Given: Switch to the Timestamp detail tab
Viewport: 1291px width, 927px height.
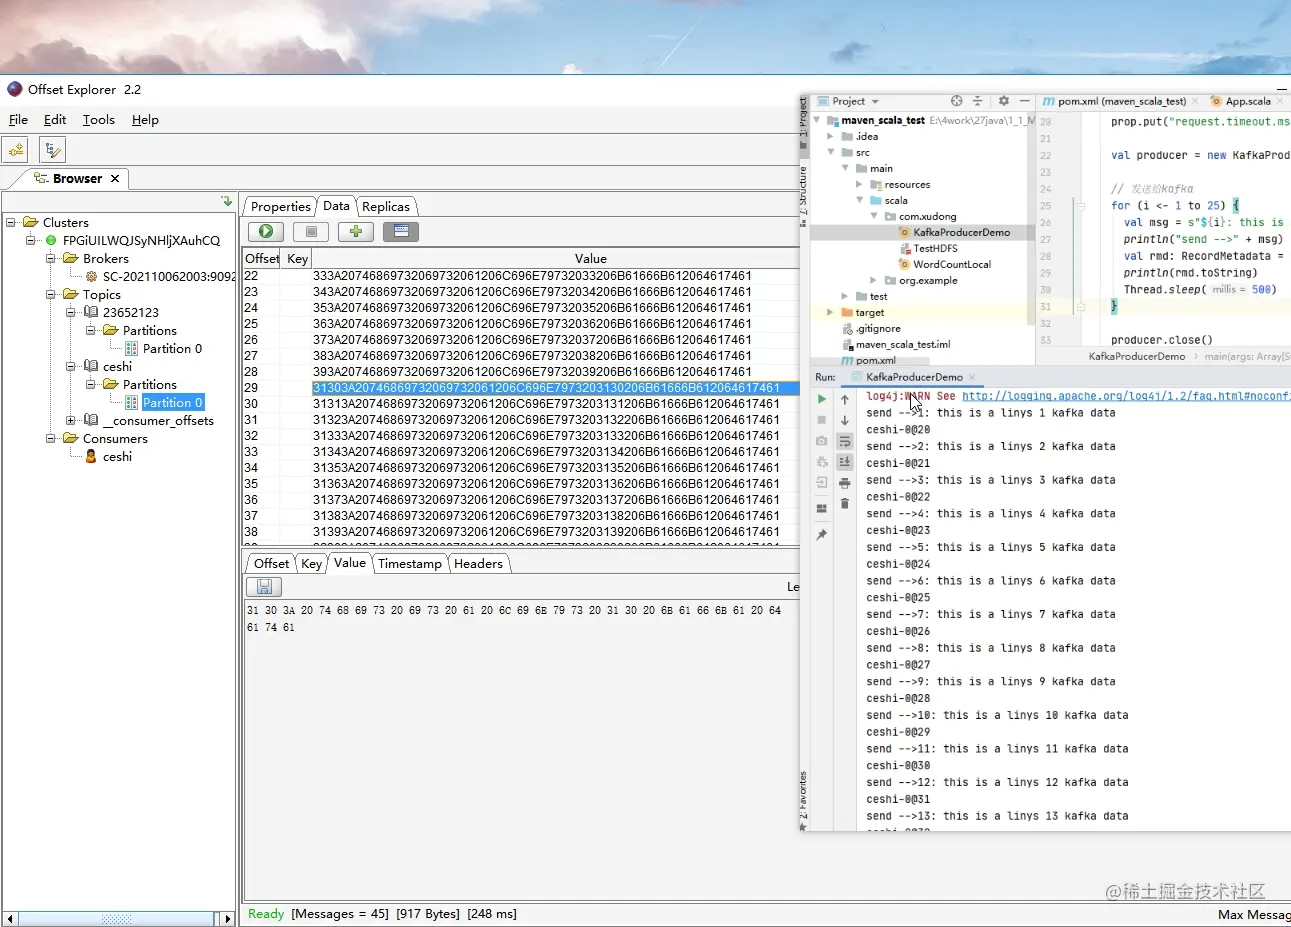Looking at the screenshot, I should point(410,563).
